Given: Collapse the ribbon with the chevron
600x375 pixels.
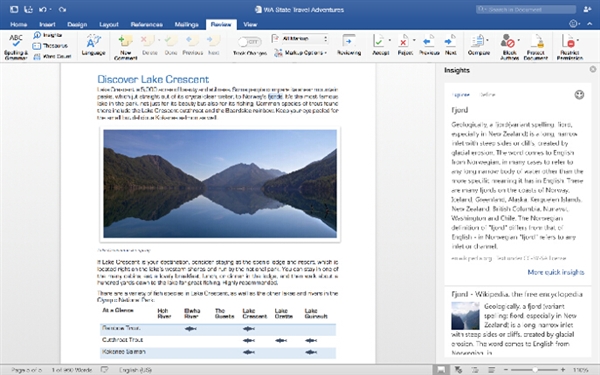Looking at the screenshot, I should 590,24.
